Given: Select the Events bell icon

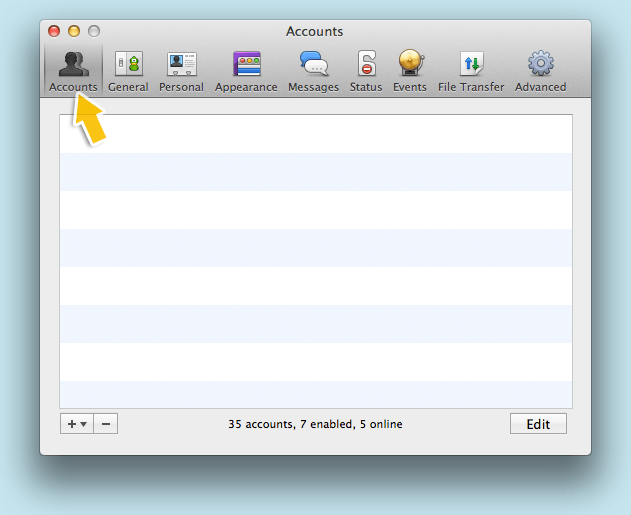Looking at the screenshot, I should 410,64.
